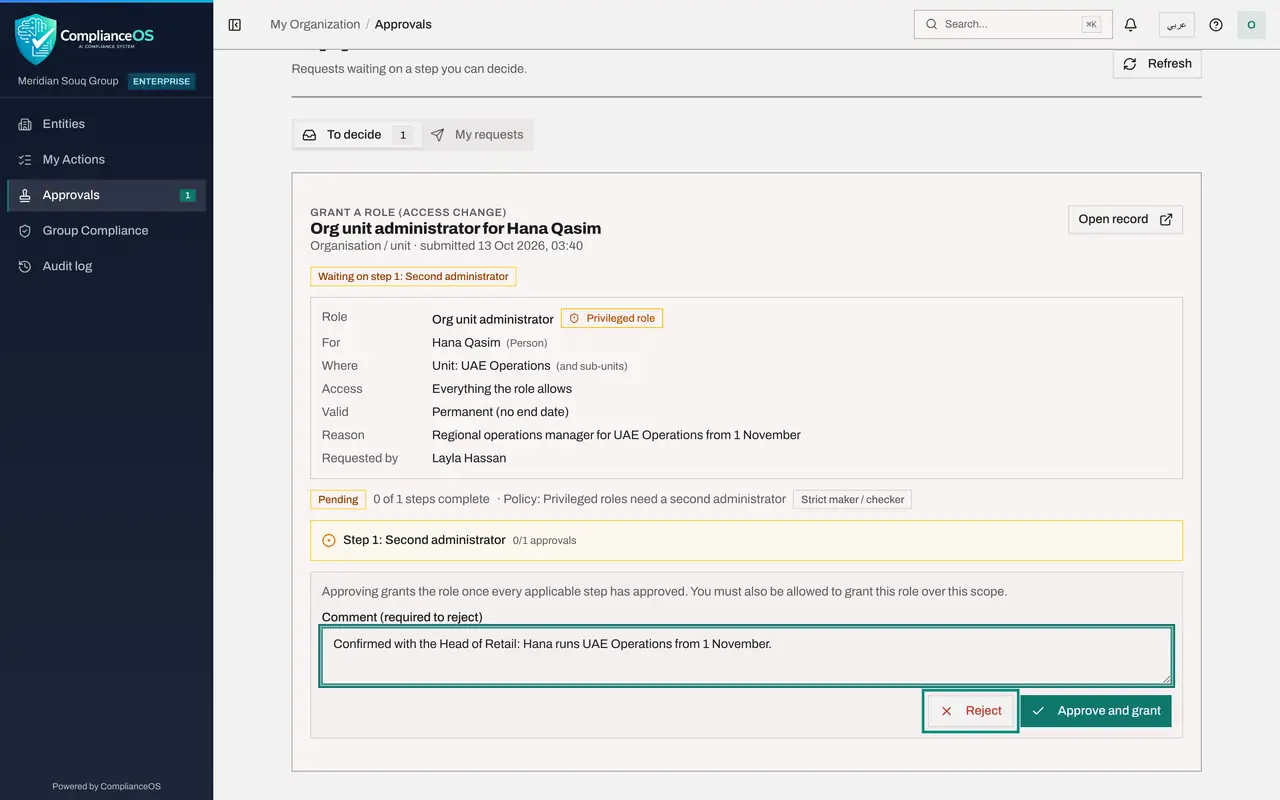Focus the Comment text area

pyautogui.click(x=746, y=656)
